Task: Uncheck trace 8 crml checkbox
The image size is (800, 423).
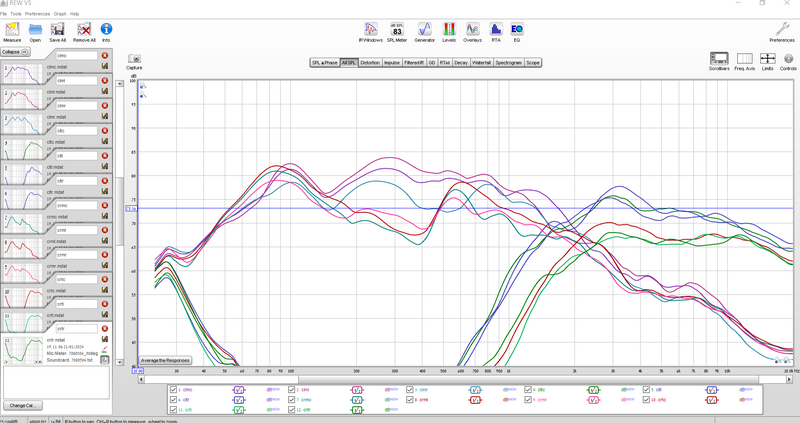Action: [x=410, y=400]
